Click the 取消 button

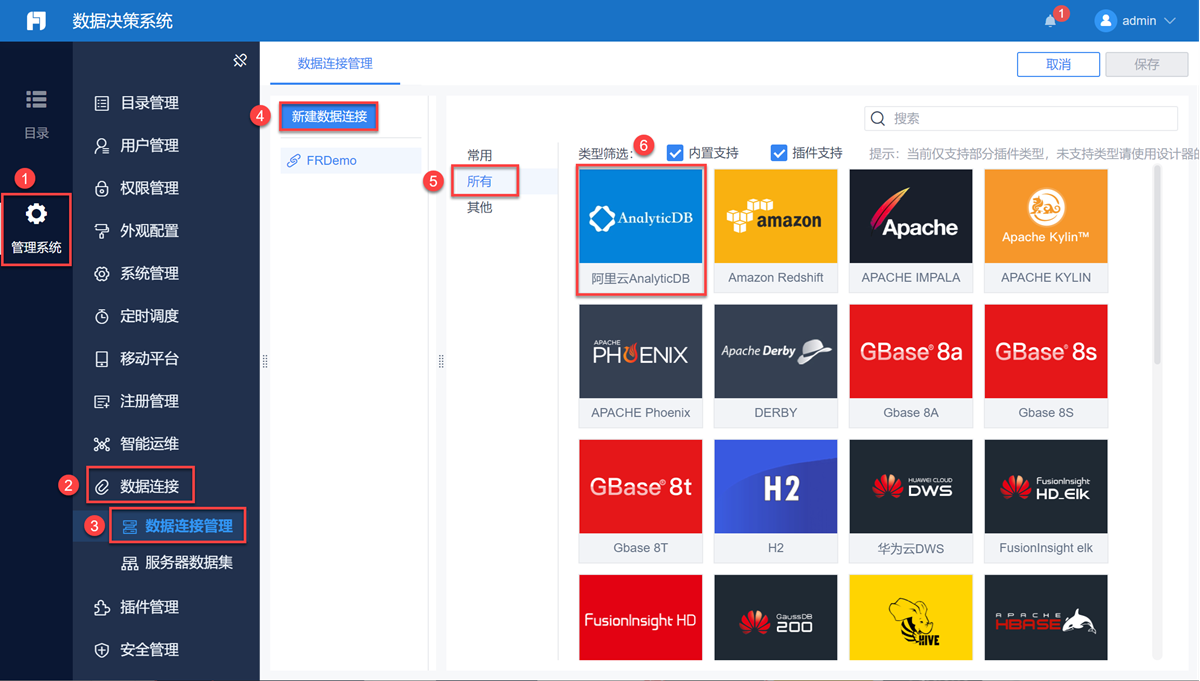(x=1058, y=64)
